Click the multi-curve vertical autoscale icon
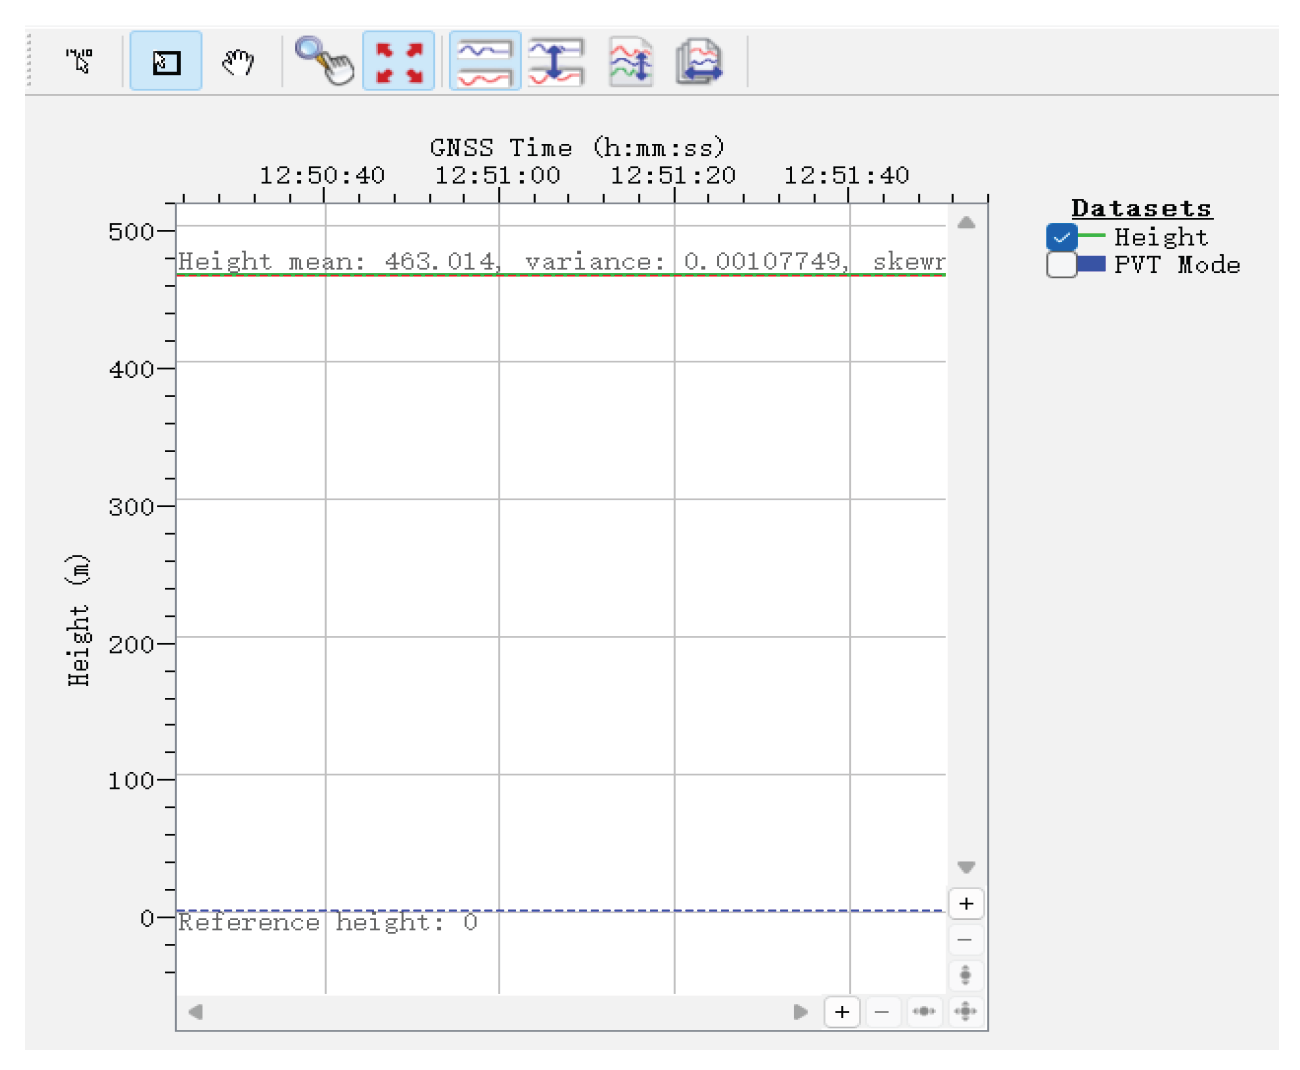Image resolution: width=1300 pixels, height=1070 pixels. (x=631, y=62)
